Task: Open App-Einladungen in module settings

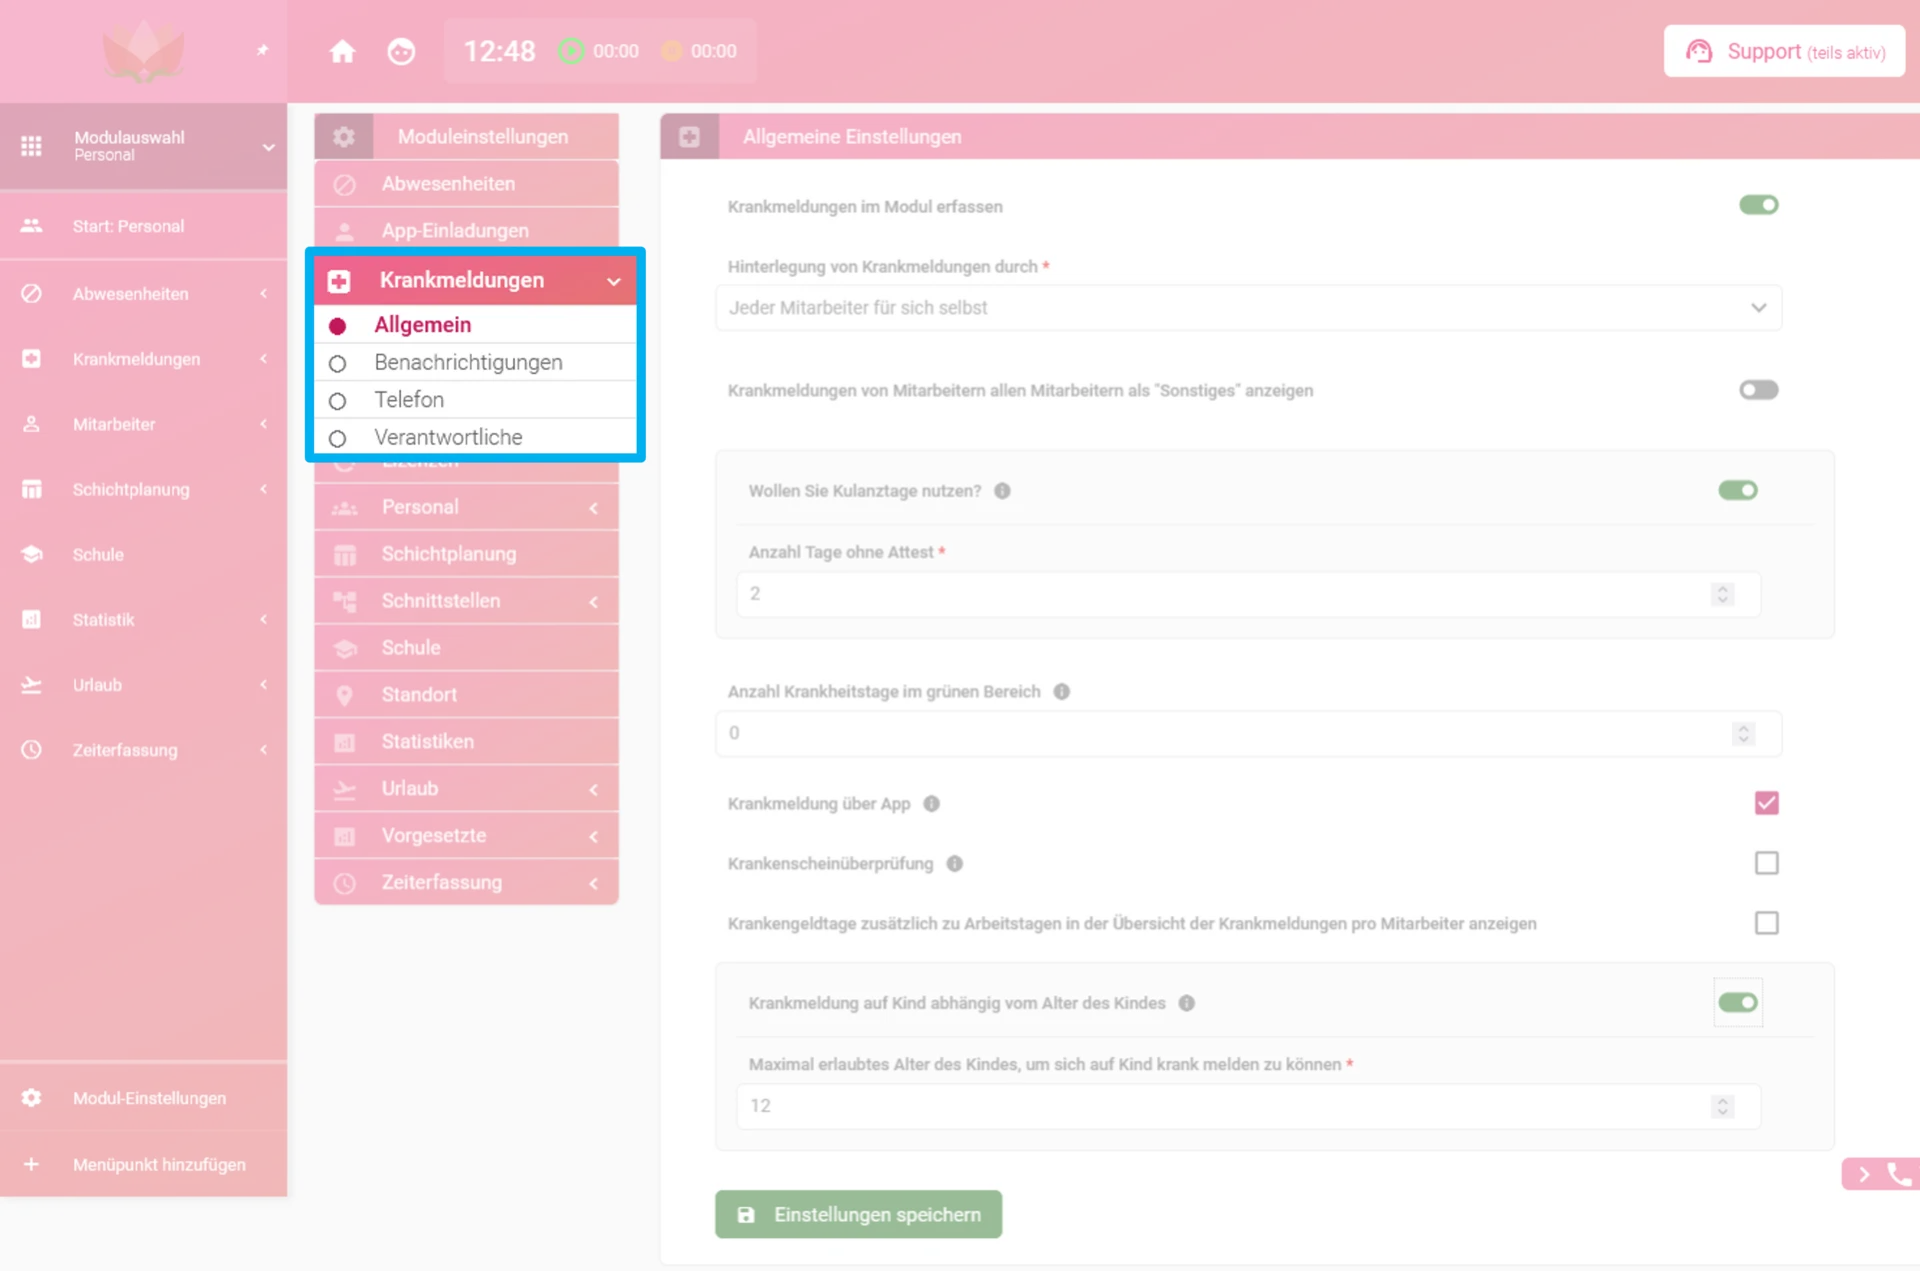Action: point(466,231)
